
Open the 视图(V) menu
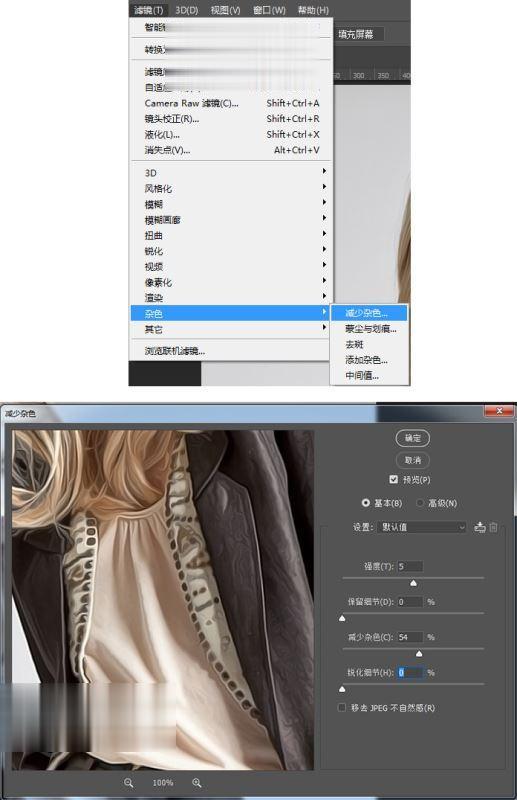pyautogui.click(x=225, y=10)
